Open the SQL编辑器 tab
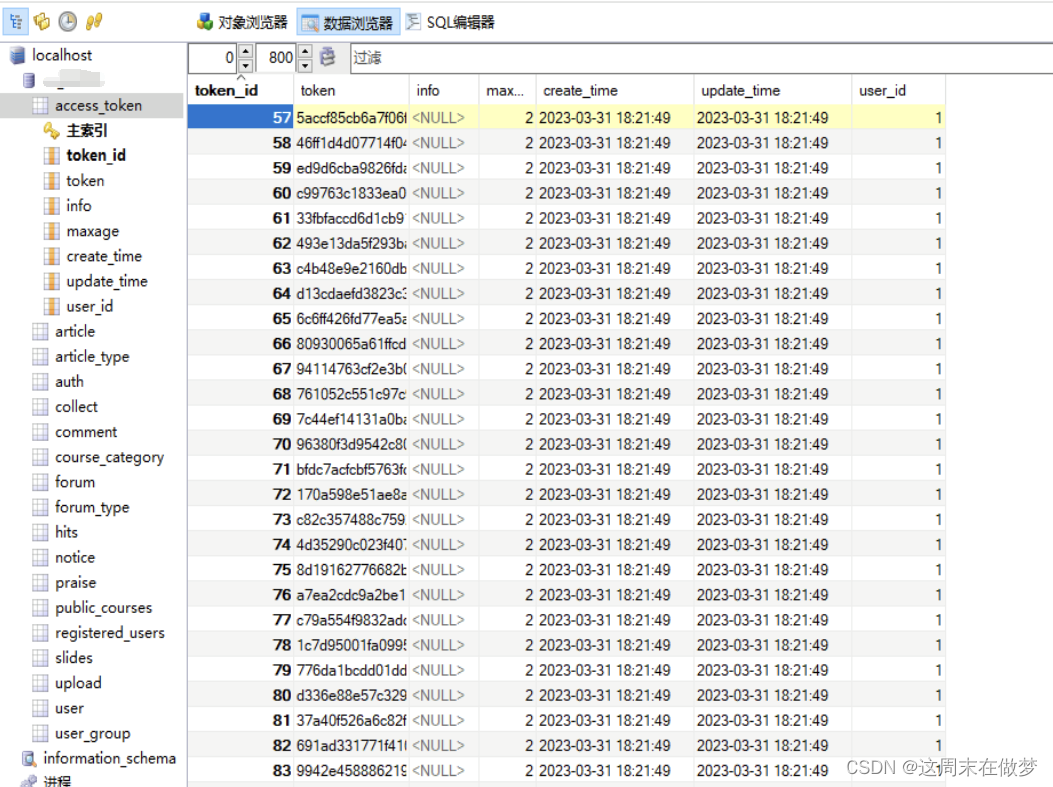The width and height of the screenshot is (1053, 787). [451, 22]
